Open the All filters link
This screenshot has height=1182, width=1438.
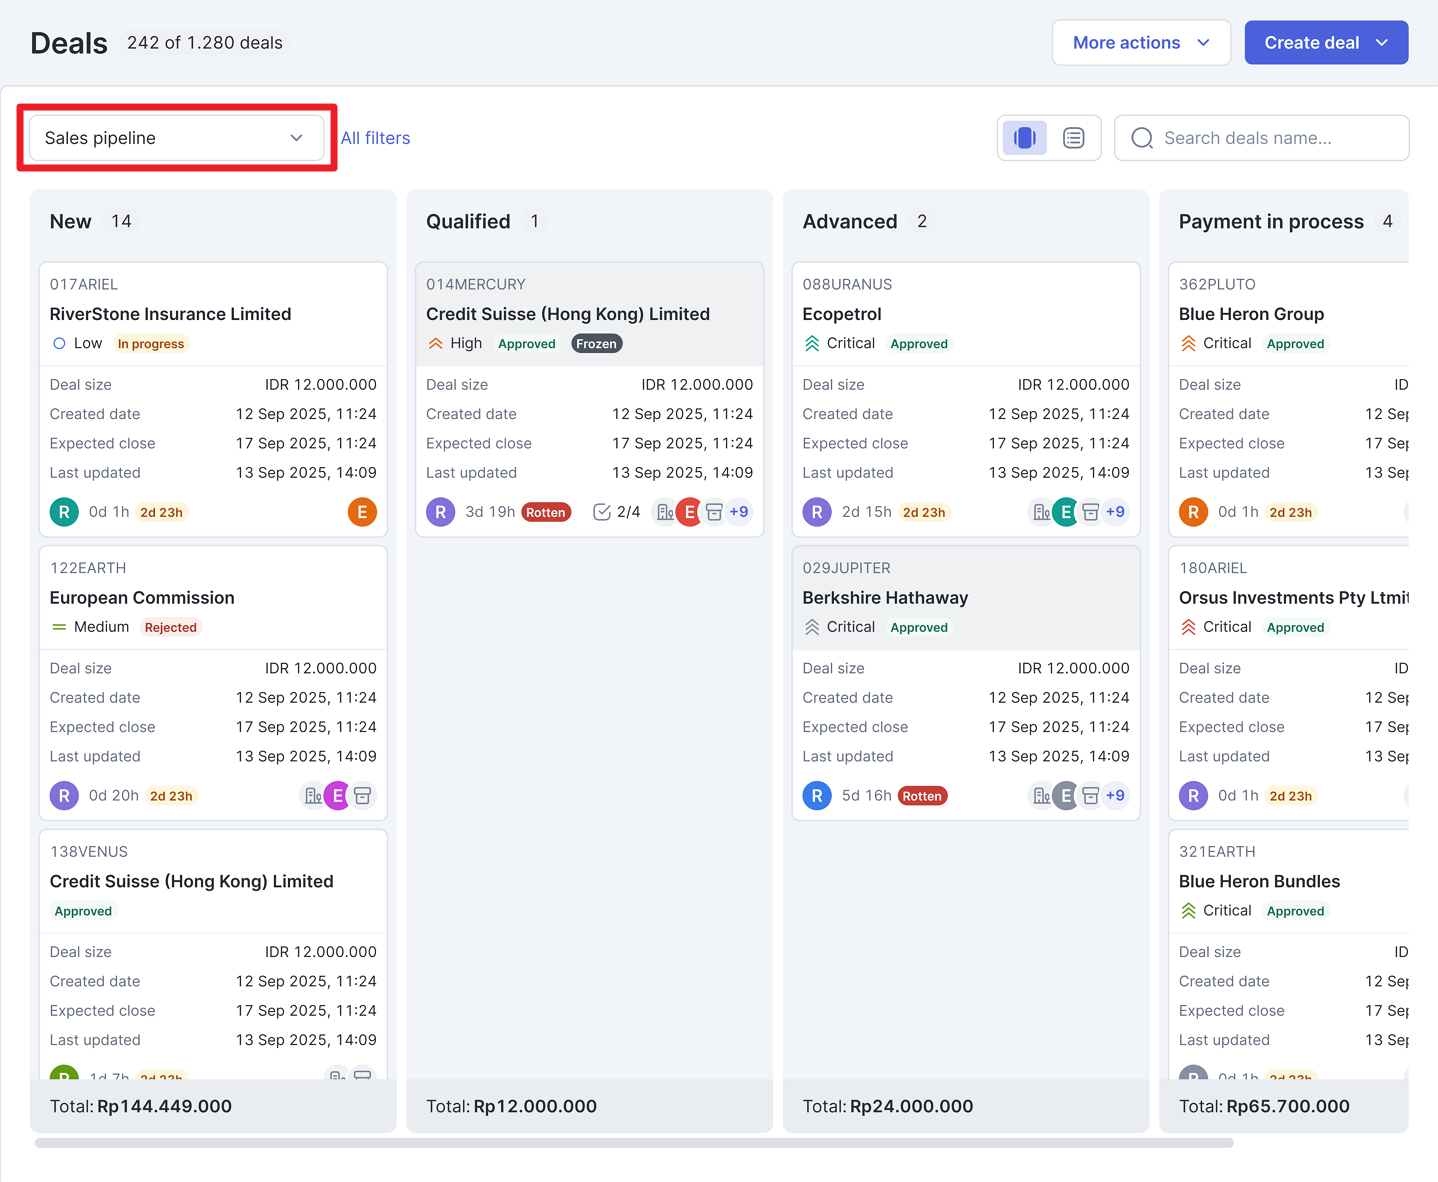click(x=376, y=138)
